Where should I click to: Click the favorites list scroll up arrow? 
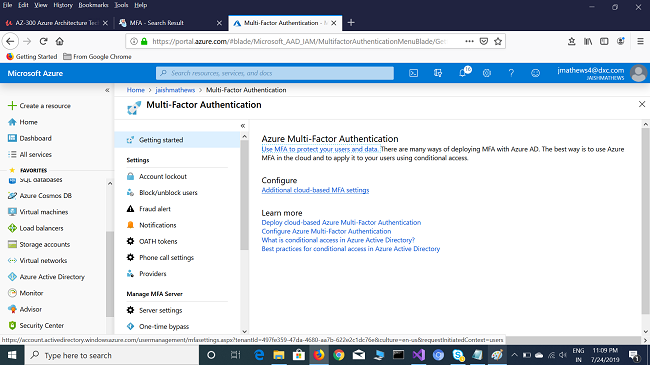coord(110,183)
